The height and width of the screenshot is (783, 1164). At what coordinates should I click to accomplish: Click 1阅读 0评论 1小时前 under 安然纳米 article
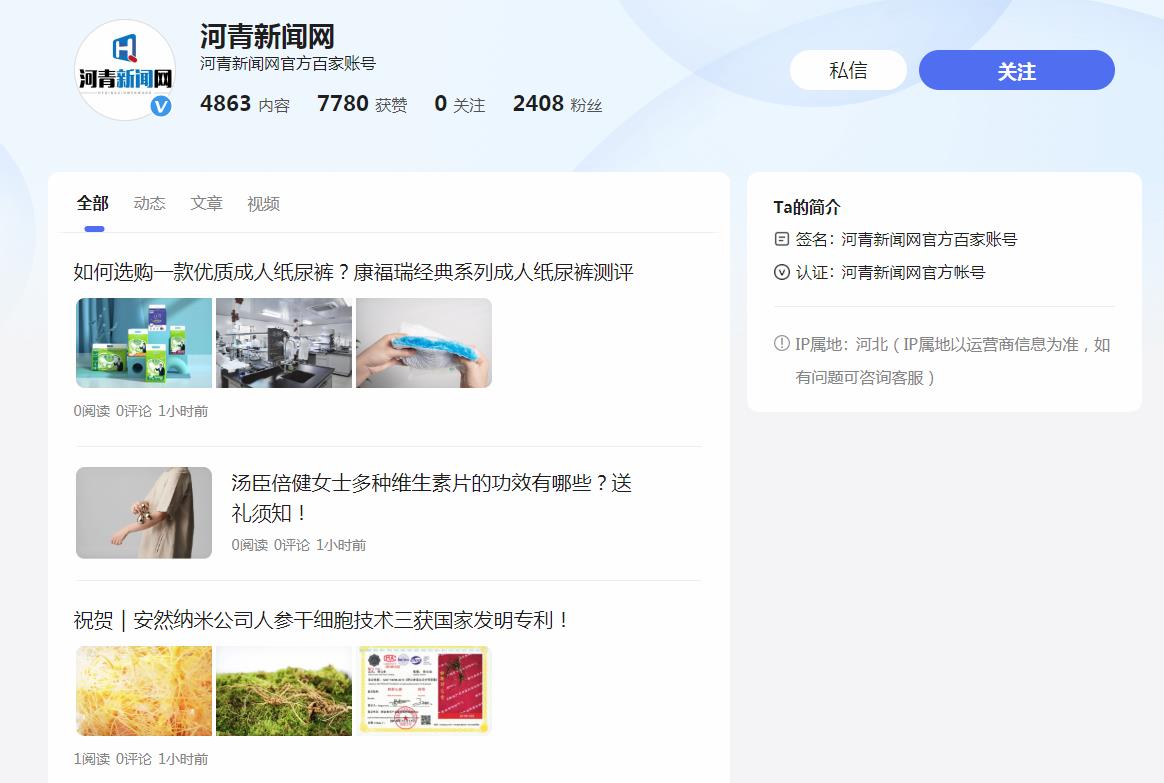(141, 759)
